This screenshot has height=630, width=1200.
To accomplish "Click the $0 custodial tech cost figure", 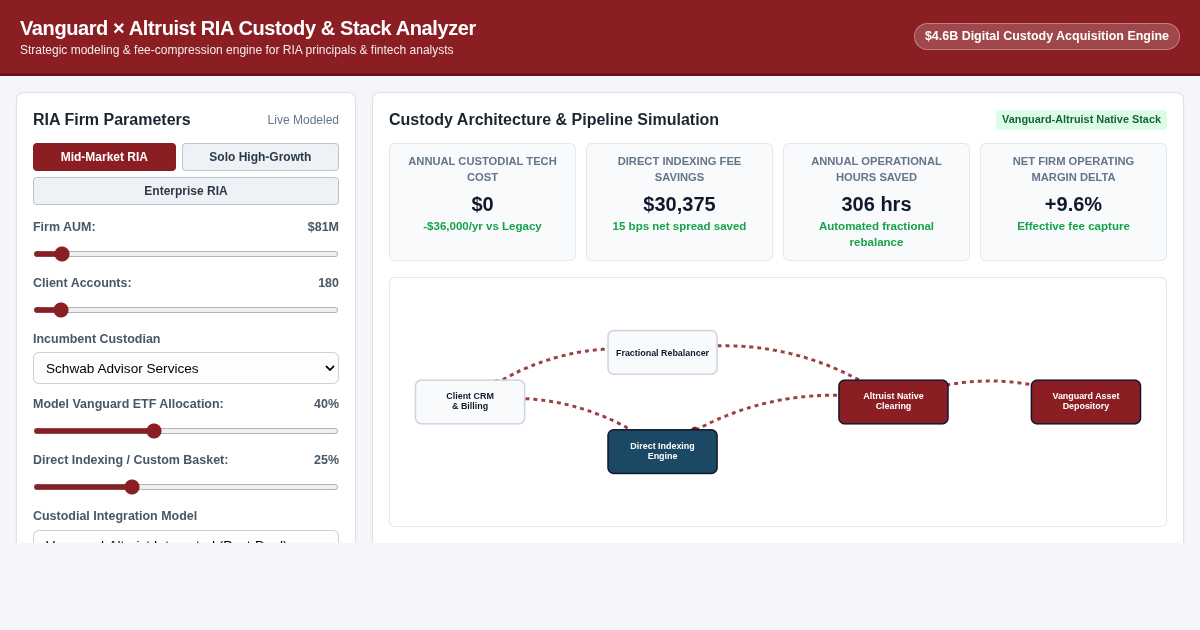I will click(x=482, y=204).
